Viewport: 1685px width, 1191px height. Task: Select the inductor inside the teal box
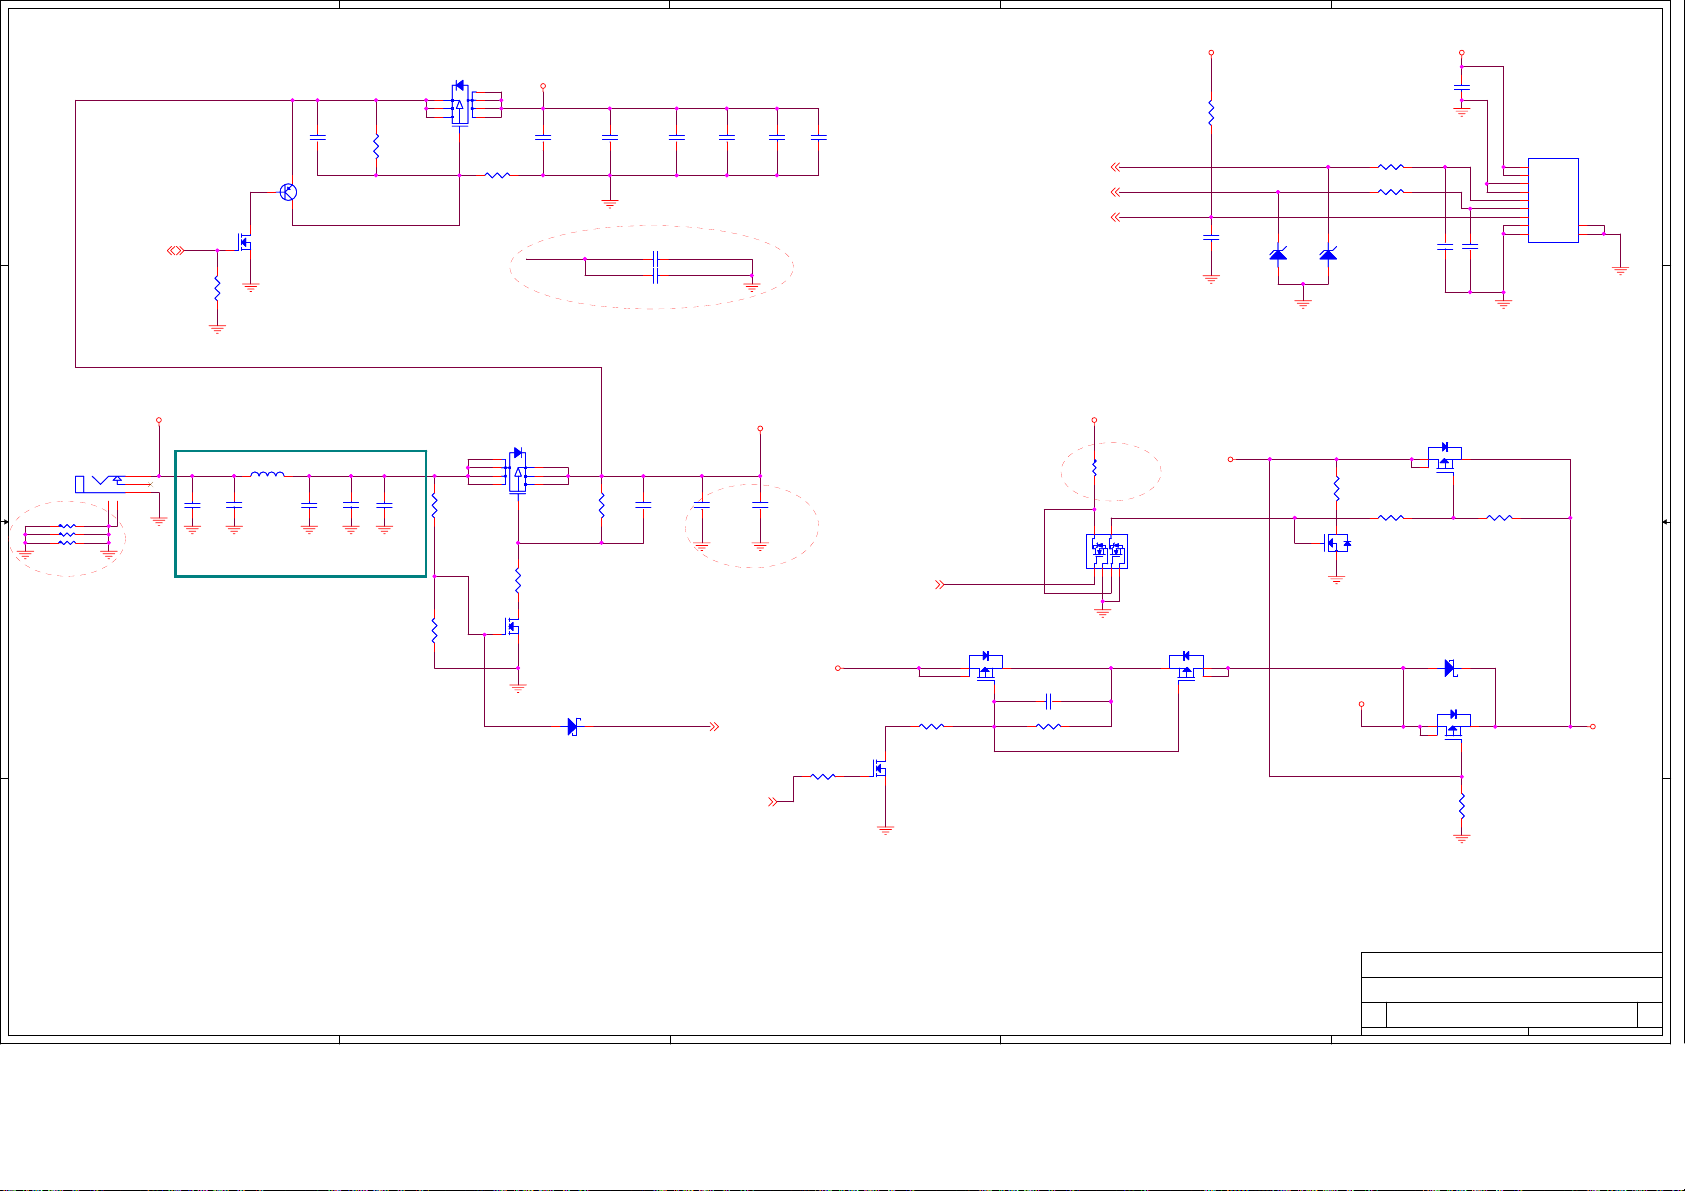tap(267, 474)
